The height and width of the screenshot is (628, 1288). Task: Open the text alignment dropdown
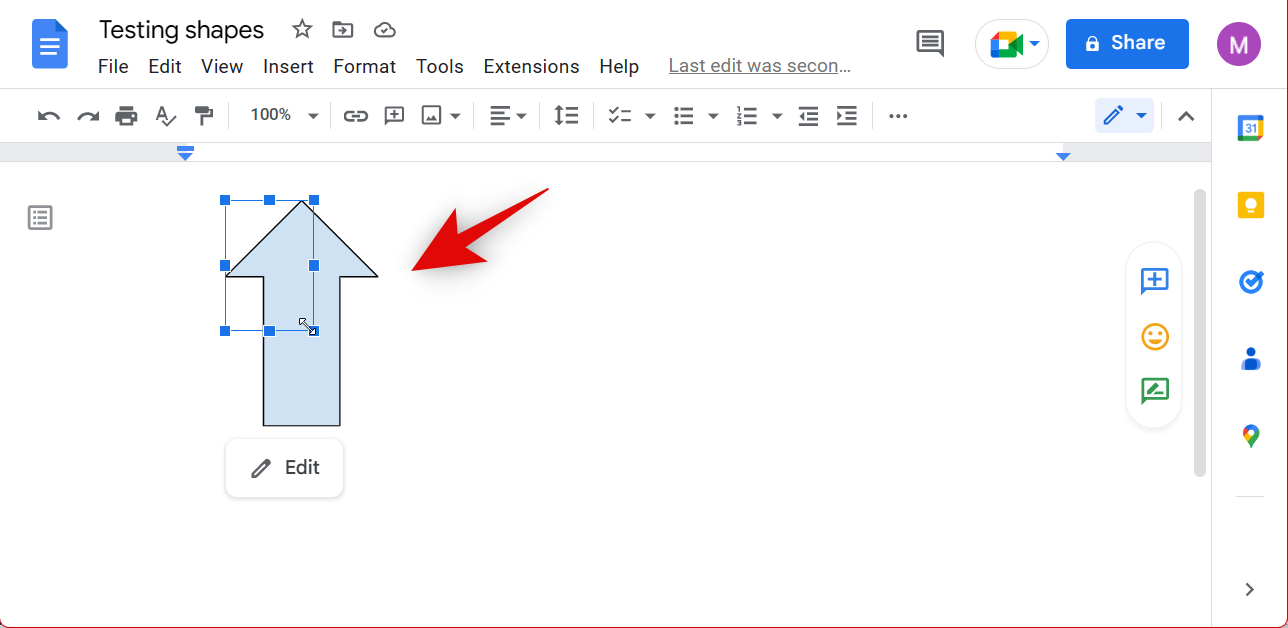tap(508, 116)
